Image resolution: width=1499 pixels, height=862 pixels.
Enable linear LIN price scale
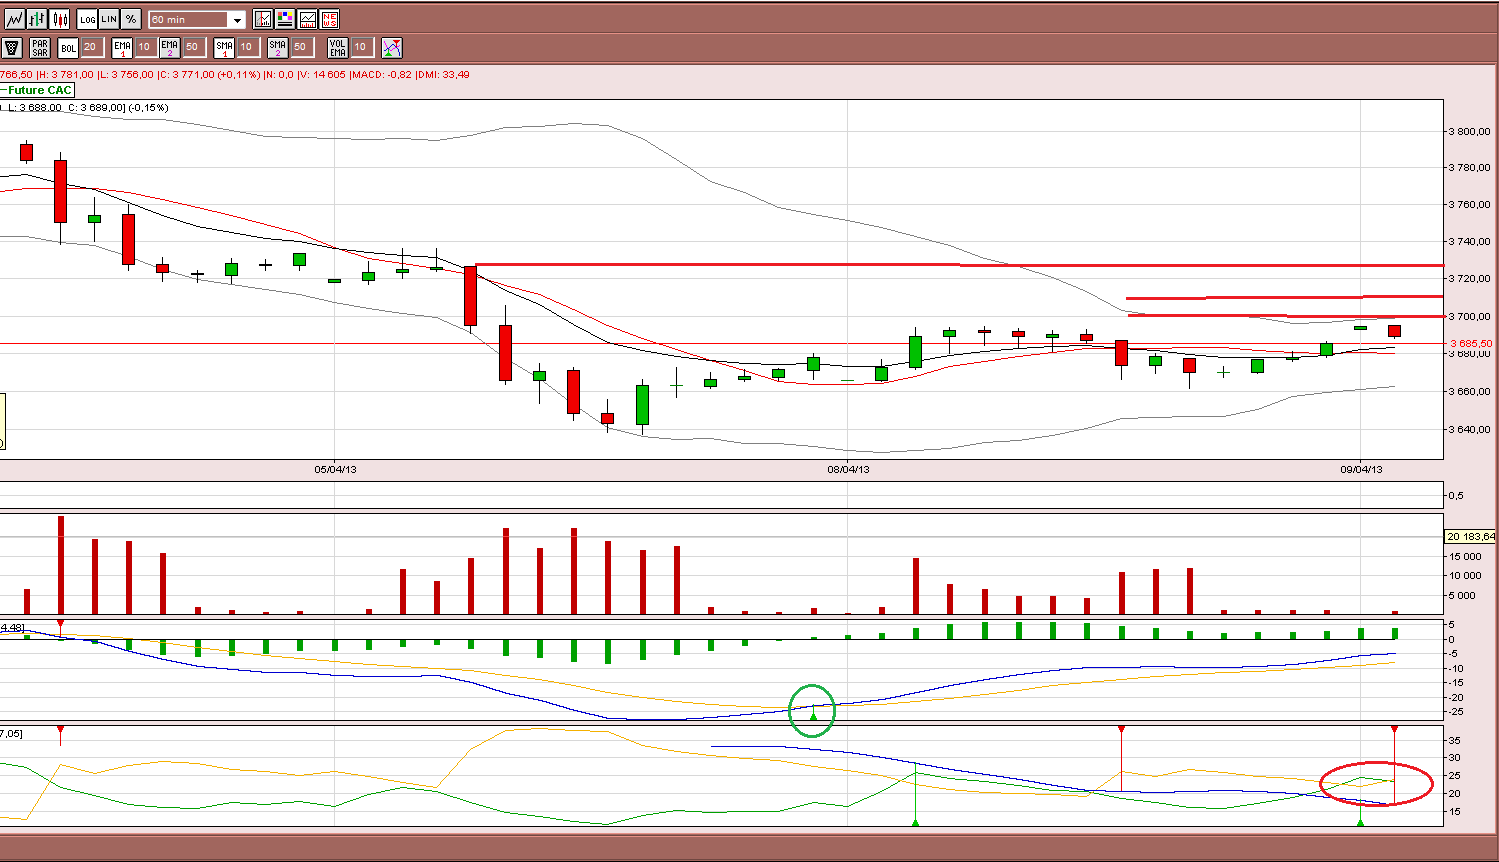pyautogui.click(x=109, y=19)
